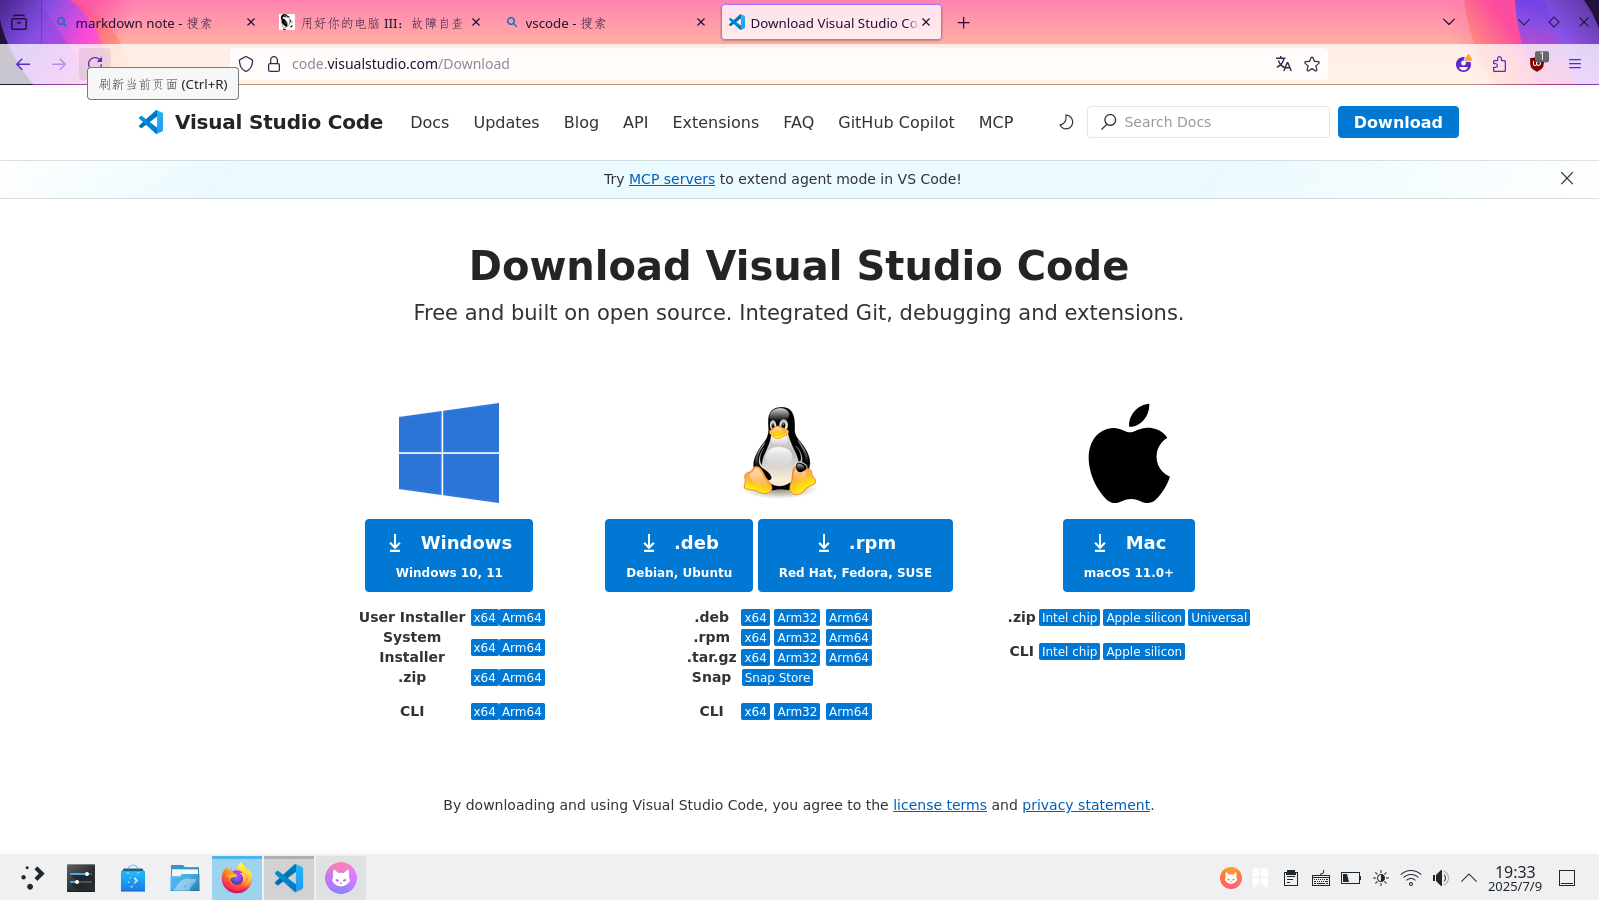Screen dimensions: 1599x900
Task: Open the Firefox hamburger menu
Action: (1575, 64)
